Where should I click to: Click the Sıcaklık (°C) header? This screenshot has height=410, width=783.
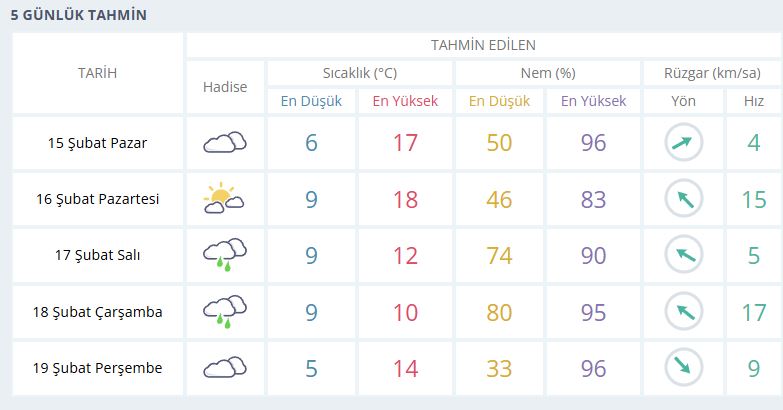[x=360, y=73]
